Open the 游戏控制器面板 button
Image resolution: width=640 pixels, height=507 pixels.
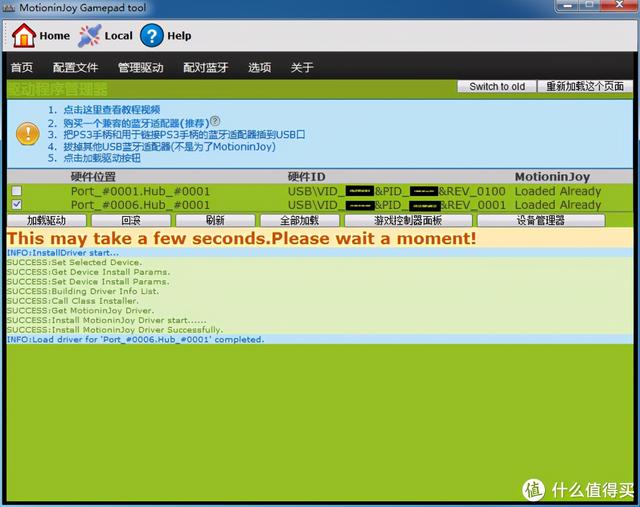[408, 220]
